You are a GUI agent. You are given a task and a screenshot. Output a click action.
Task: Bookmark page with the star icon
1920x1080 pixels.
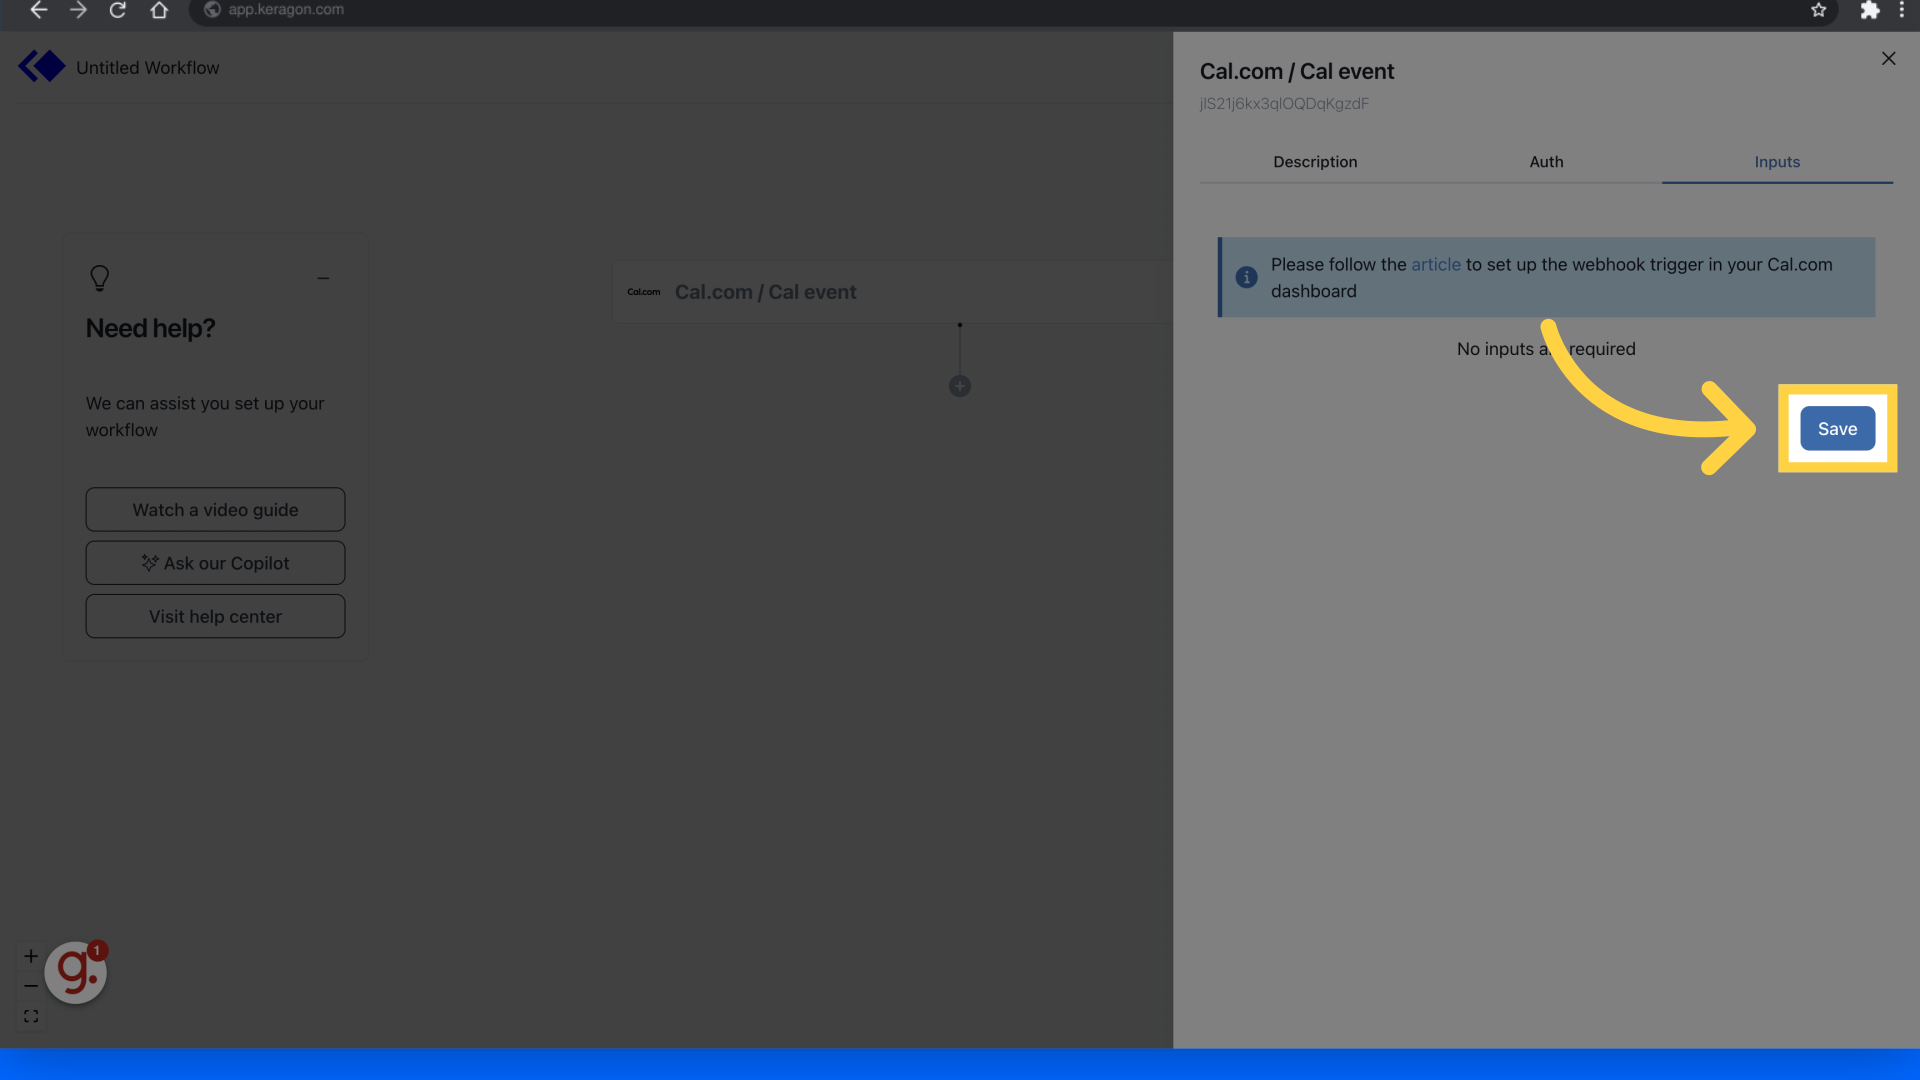[1818, 10]
